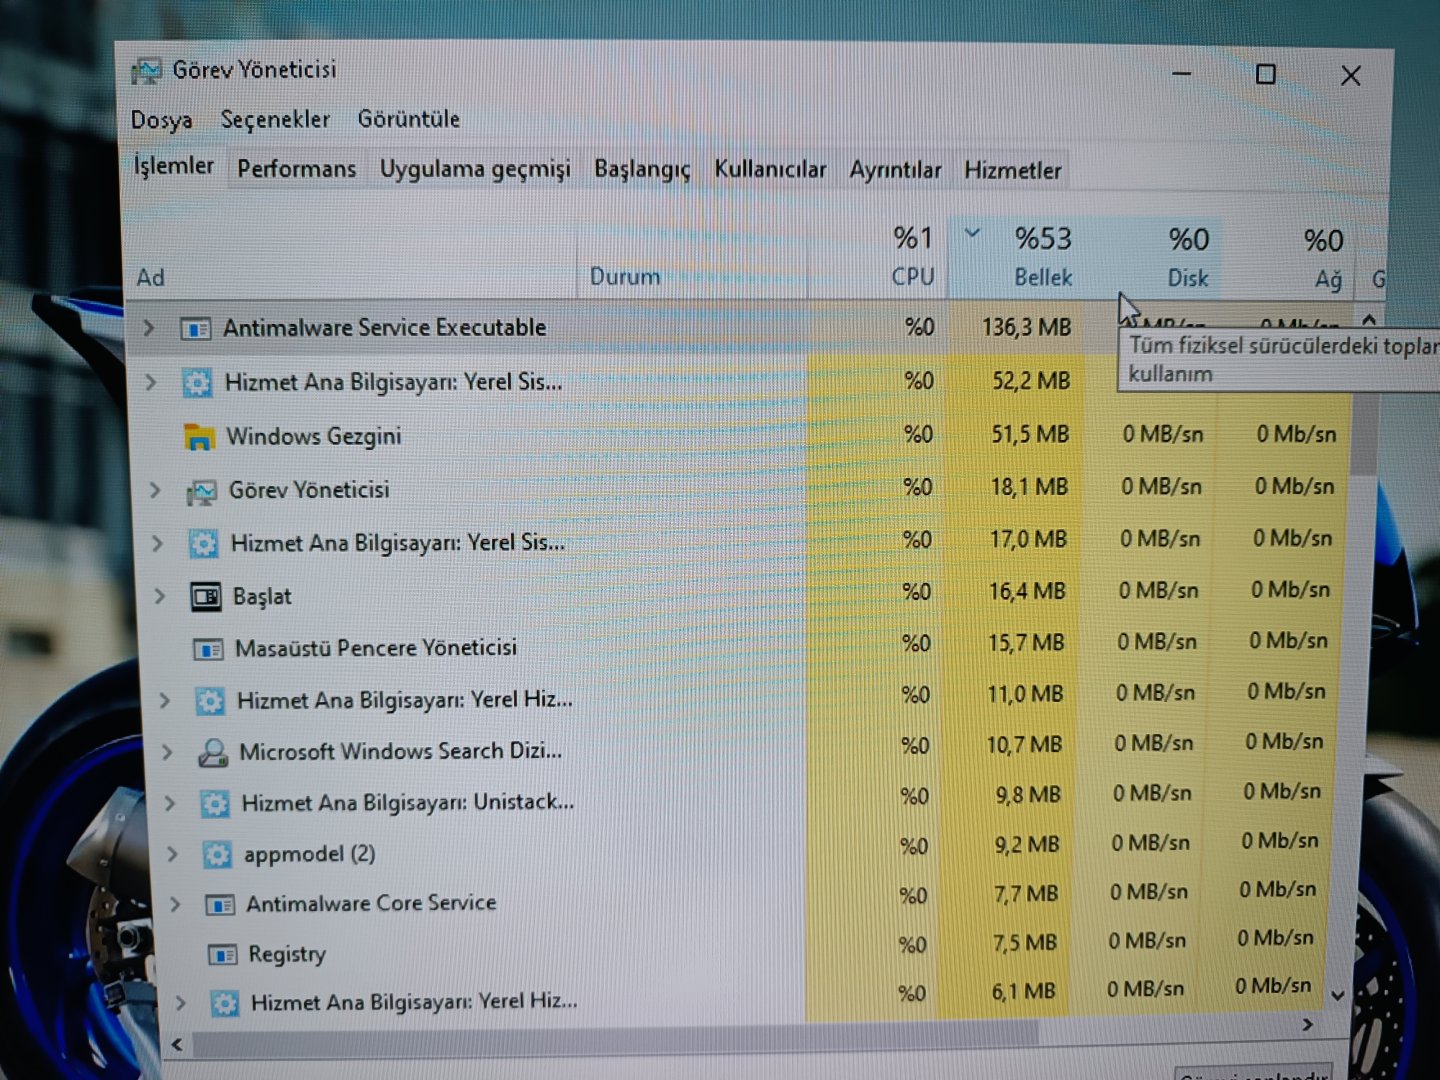Click the Registry process icon
Screen dimensions: 1440x1080
pyautogui.click(x=222, y=954)
